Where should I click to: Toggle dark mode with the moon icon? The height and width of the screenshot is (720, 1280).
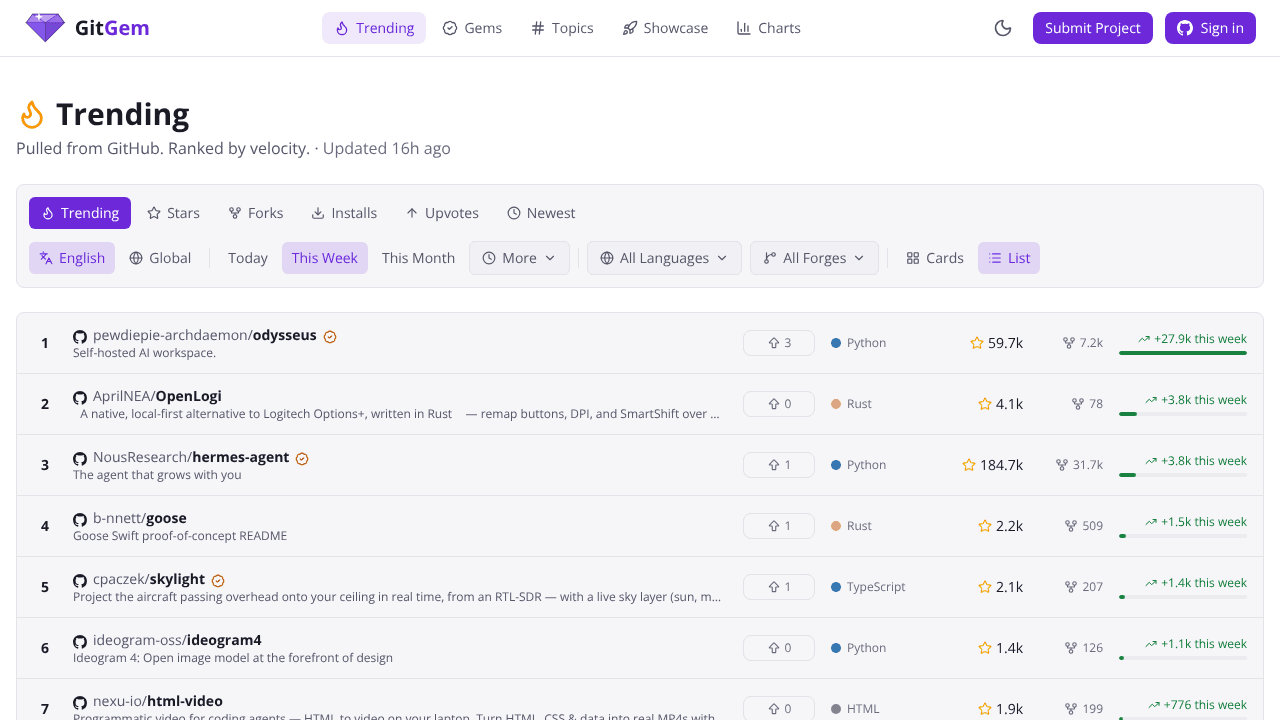click(x=1003, y=28)
